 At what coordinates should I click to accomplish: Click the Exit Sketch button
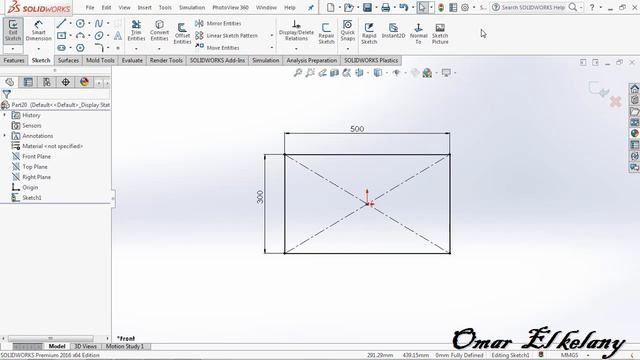point(13,31)
